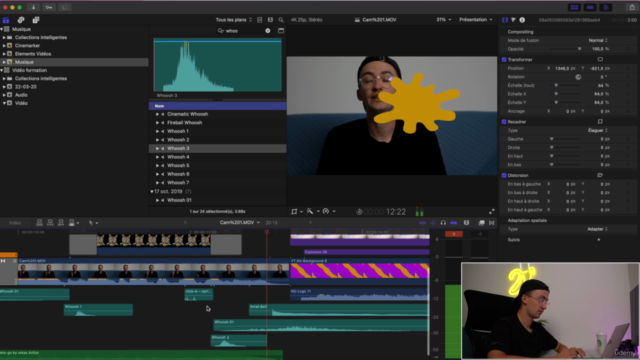Viewport: 640px width, 360px height.
Task: Change Mode de fusion Normal dropdown
Action: coord(598,40)
